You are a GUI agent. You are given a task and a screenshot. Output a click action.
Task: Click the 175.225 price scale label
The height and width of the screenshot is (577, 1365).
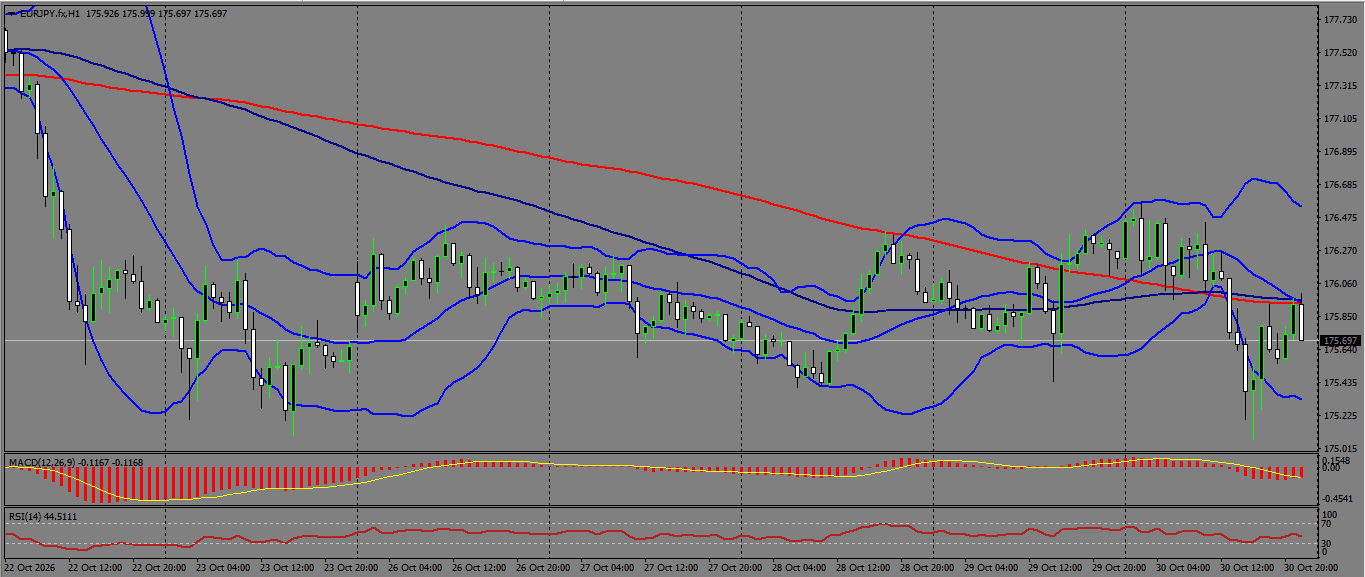(x=1338, y=416)
